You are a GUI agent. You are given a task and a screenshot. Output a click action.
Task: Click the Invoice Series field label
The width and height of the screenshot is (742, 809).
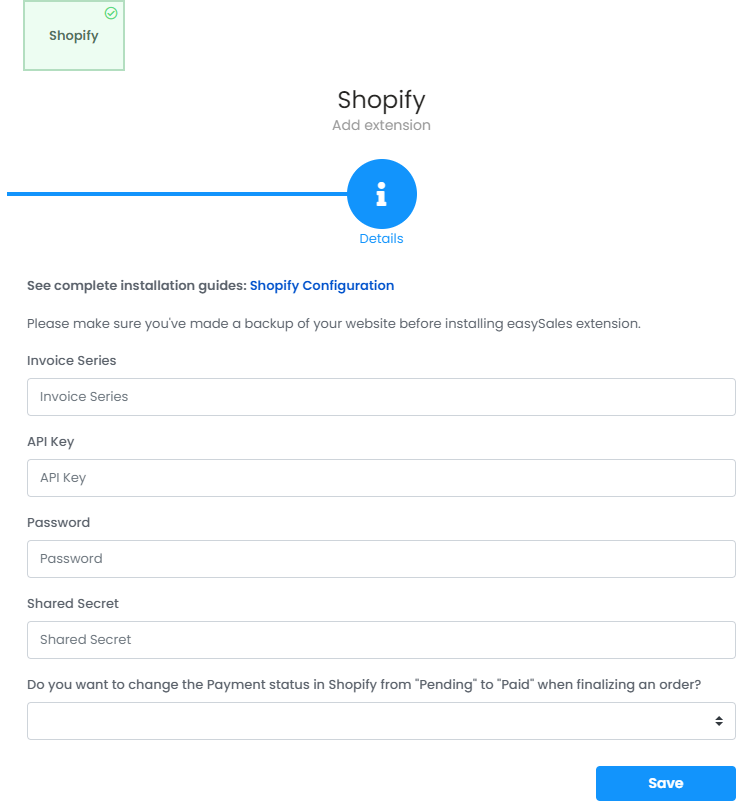coord(72,361)
